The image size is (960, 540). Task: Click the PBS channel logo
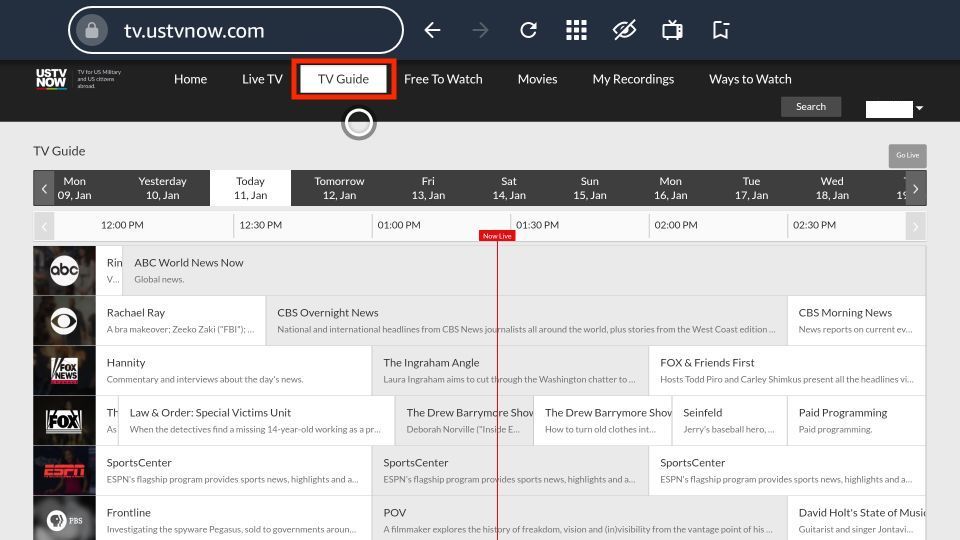point(64,519)
